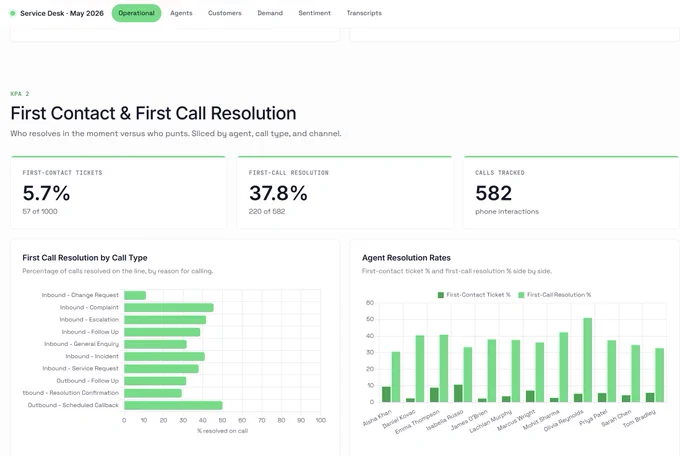680x456 pixels.
Task: Click the '220 of 582' subtext
Action: 267,211
